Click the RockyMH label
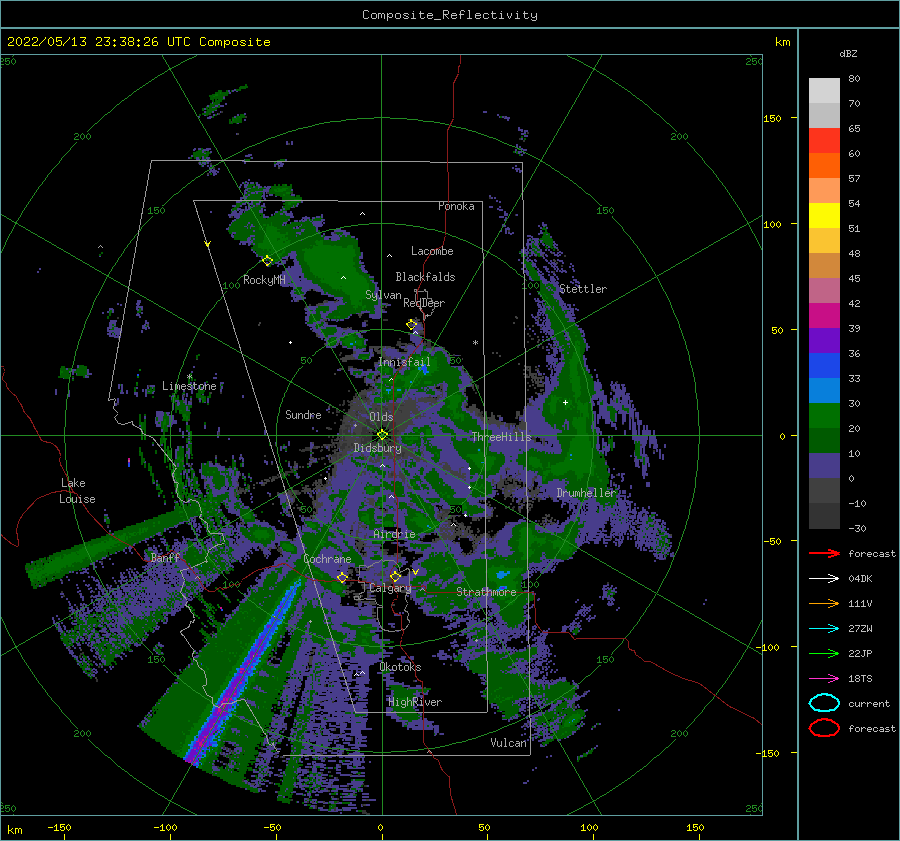The width and height of the screenshot is (900, 841). click(x=263, y=280)
